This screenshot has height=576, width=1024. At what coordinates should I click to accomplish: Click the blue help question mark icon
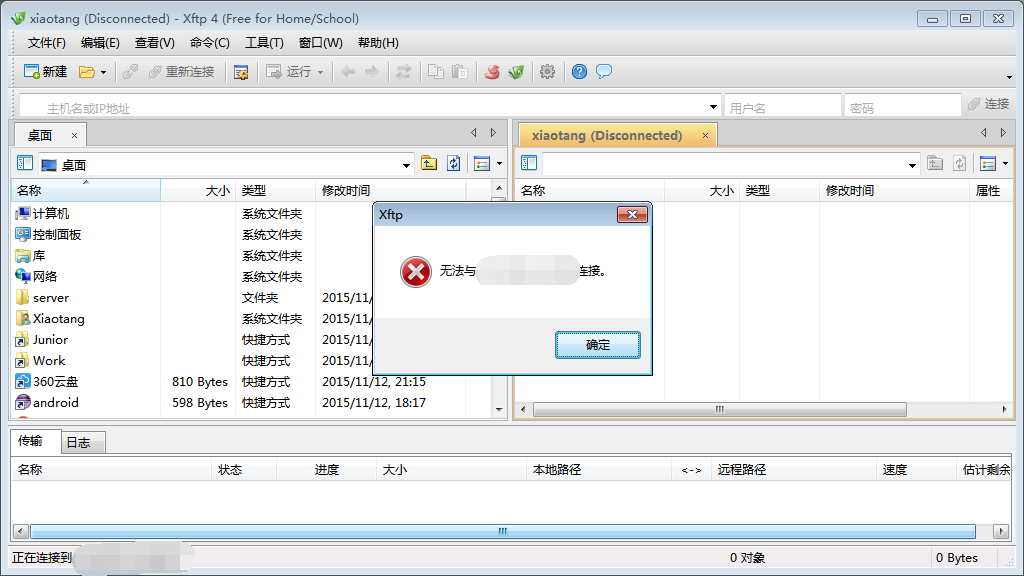tap(579, 72)
